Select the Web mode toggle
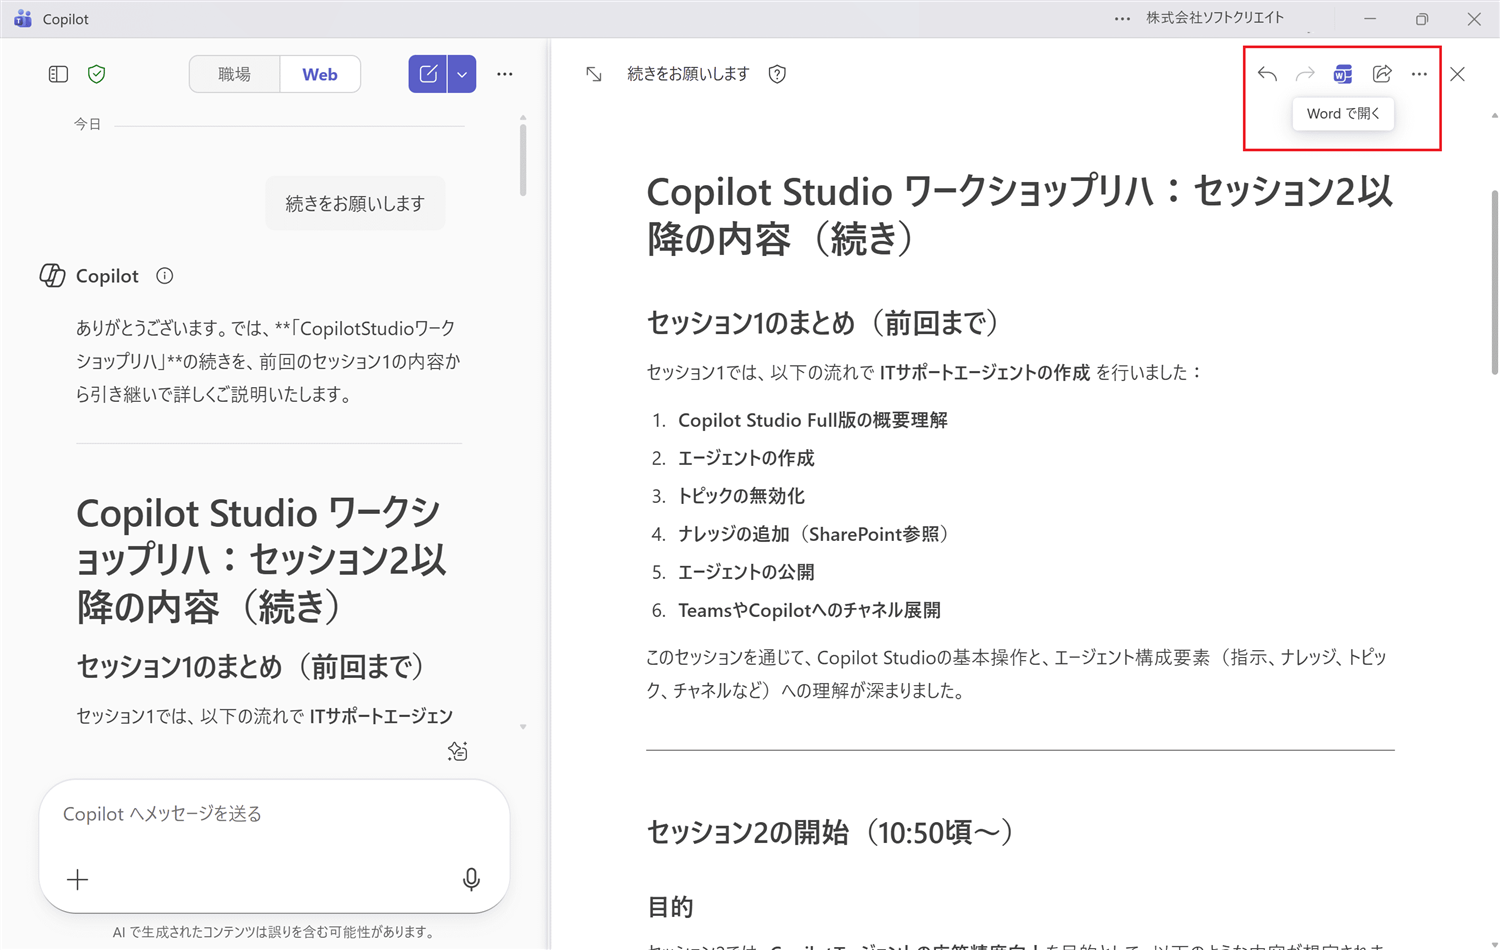1500x950 pixels. tap(319, 73)
